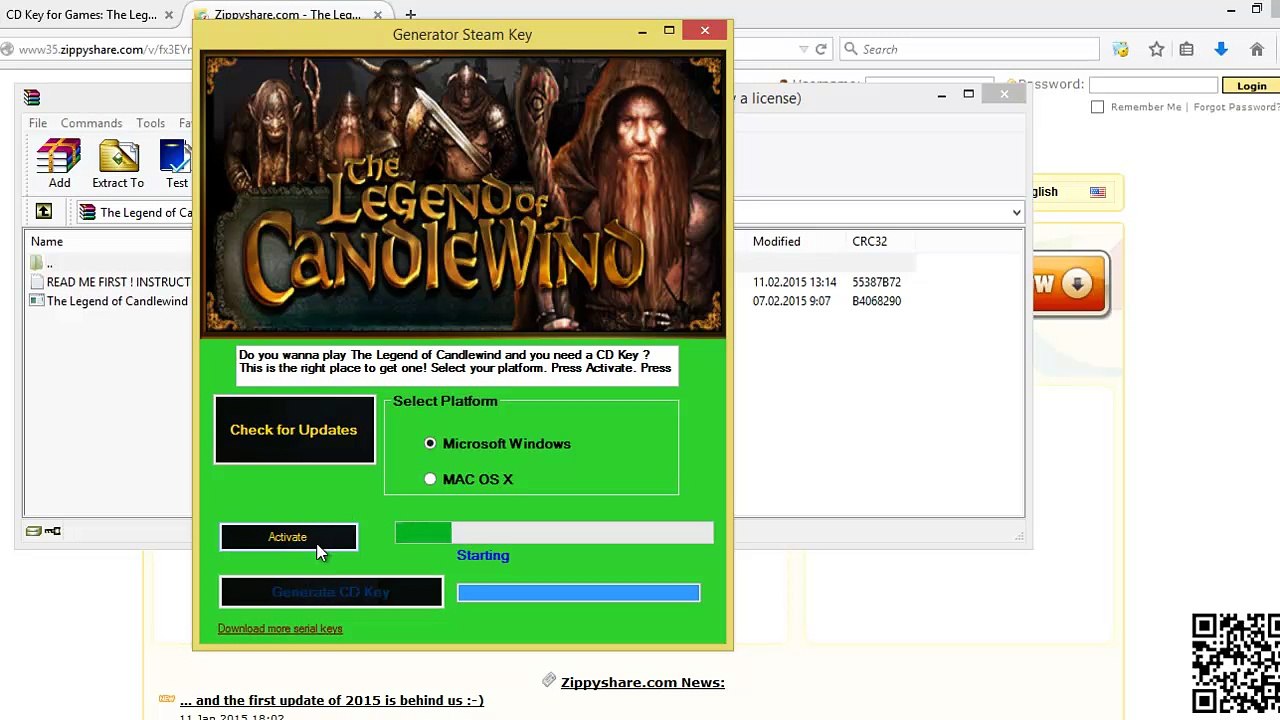Open the English language selector
The image size is (1280, 720).
click(x=1069, y=192)
